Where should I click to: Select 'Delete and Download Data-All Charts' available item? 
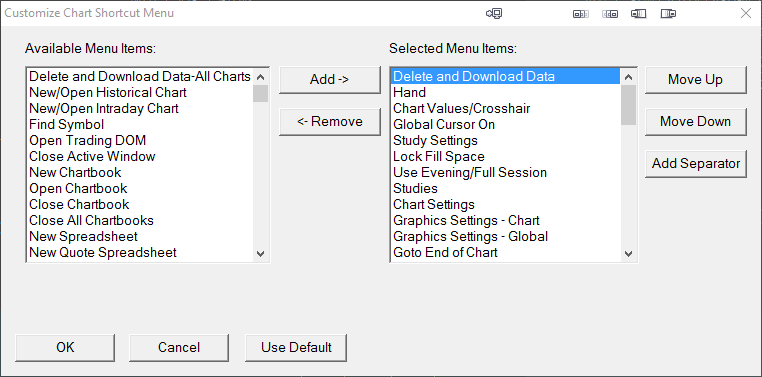point(140,77)
